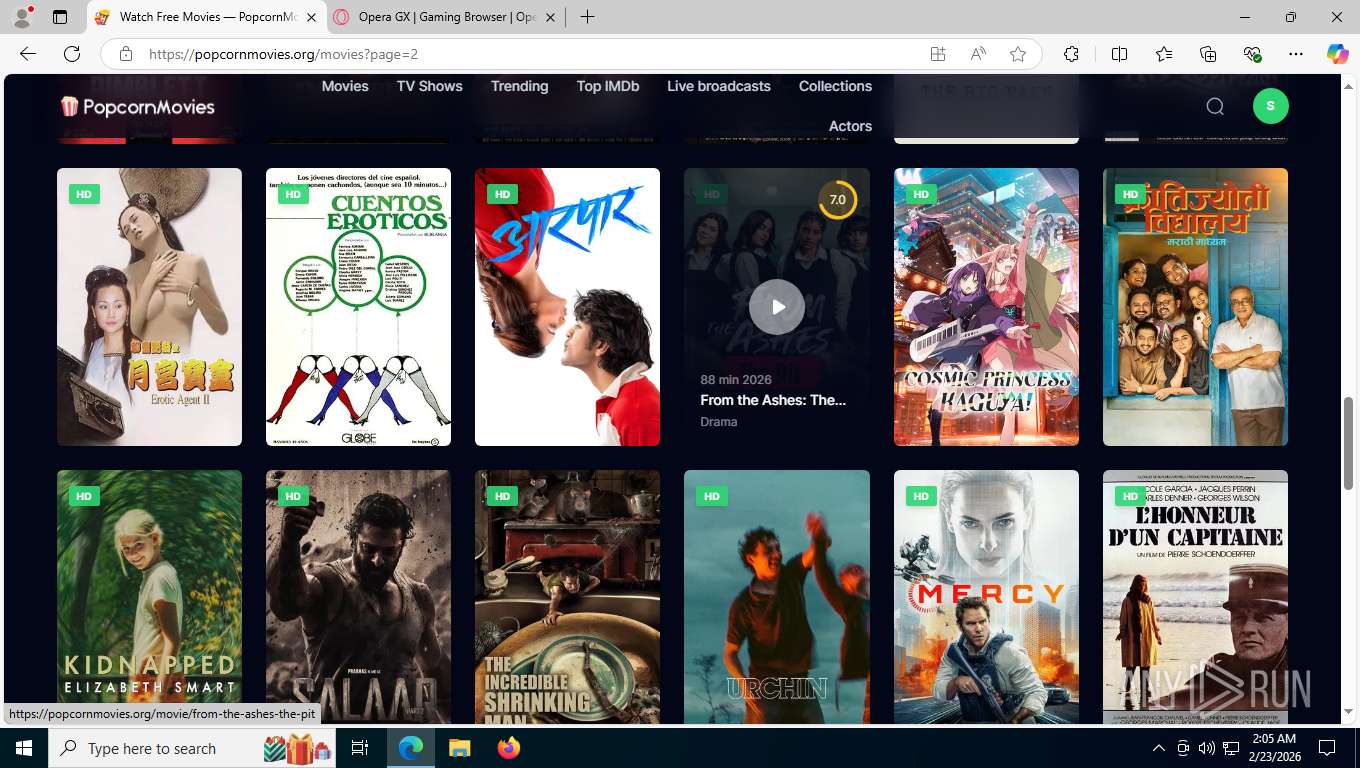Viewport: 1360px width, 768px height.
Task: Go to Trending section
Action: pyautogui.click(x=519, y=86)
